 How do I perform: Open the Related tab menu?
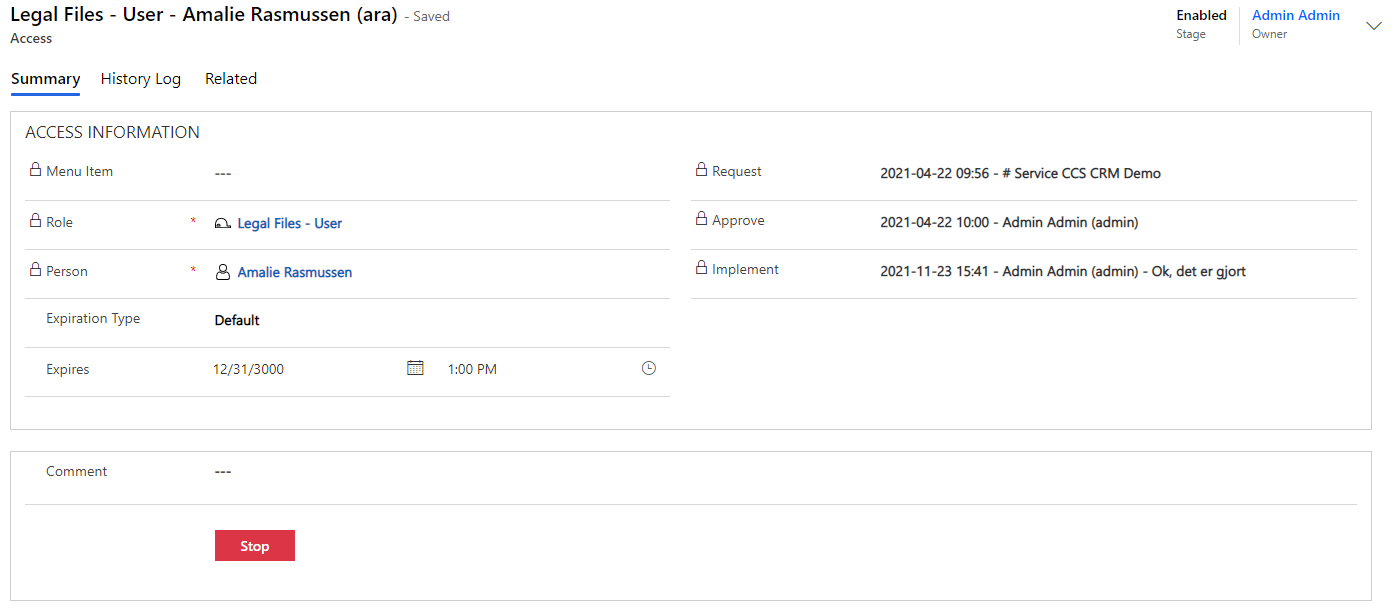231,79
